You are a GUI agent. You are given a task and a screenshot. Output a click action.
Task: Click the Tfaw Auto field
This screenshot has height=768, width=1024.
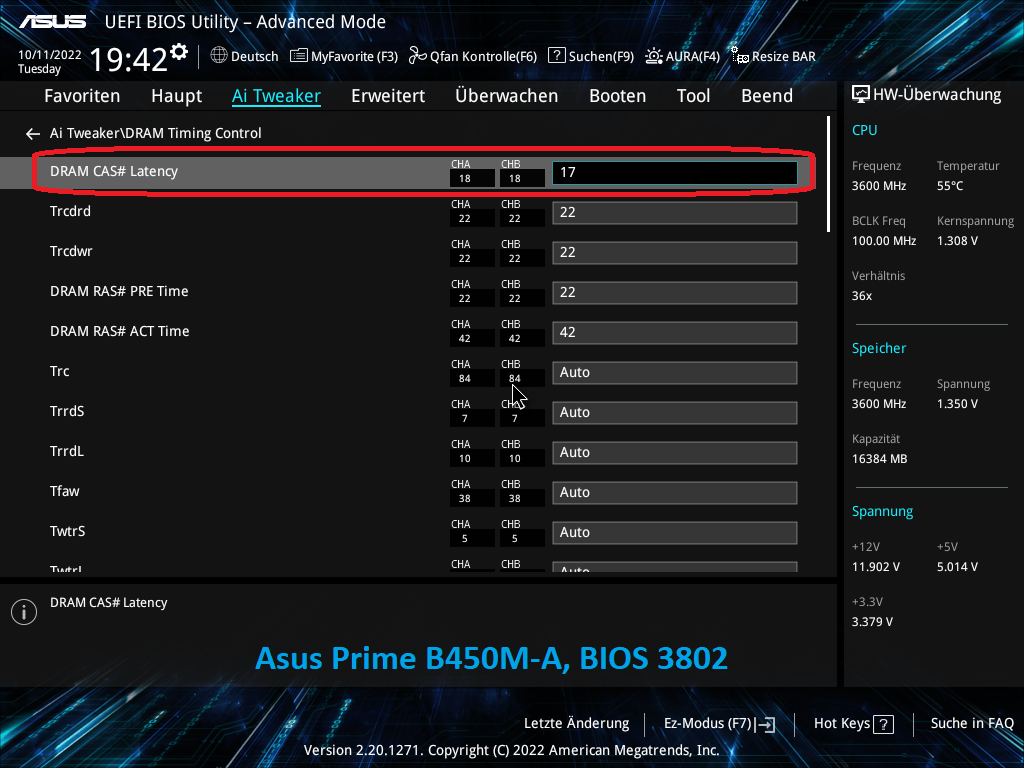[x=675, y=492]
